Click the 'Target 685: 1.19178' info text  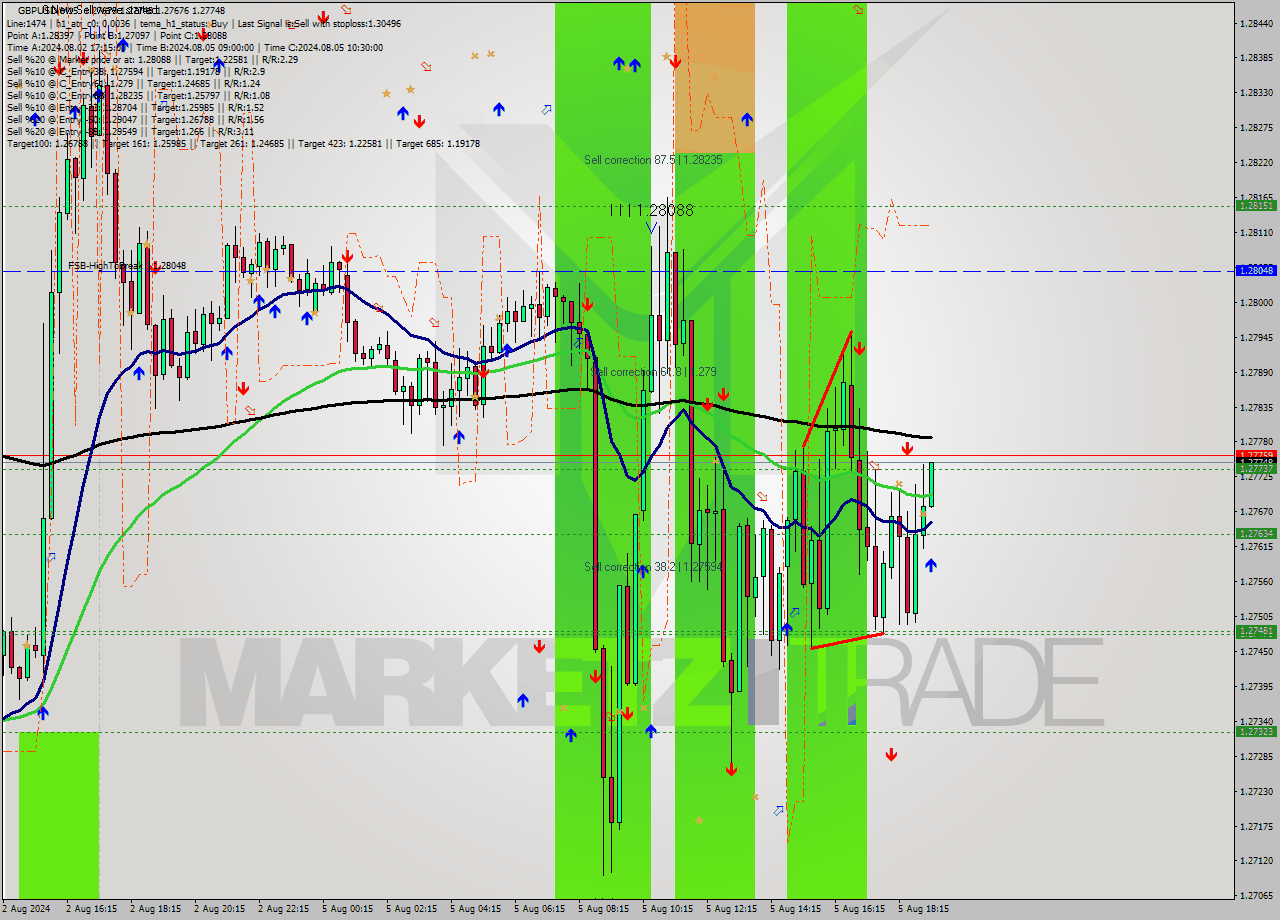point(438,143)
